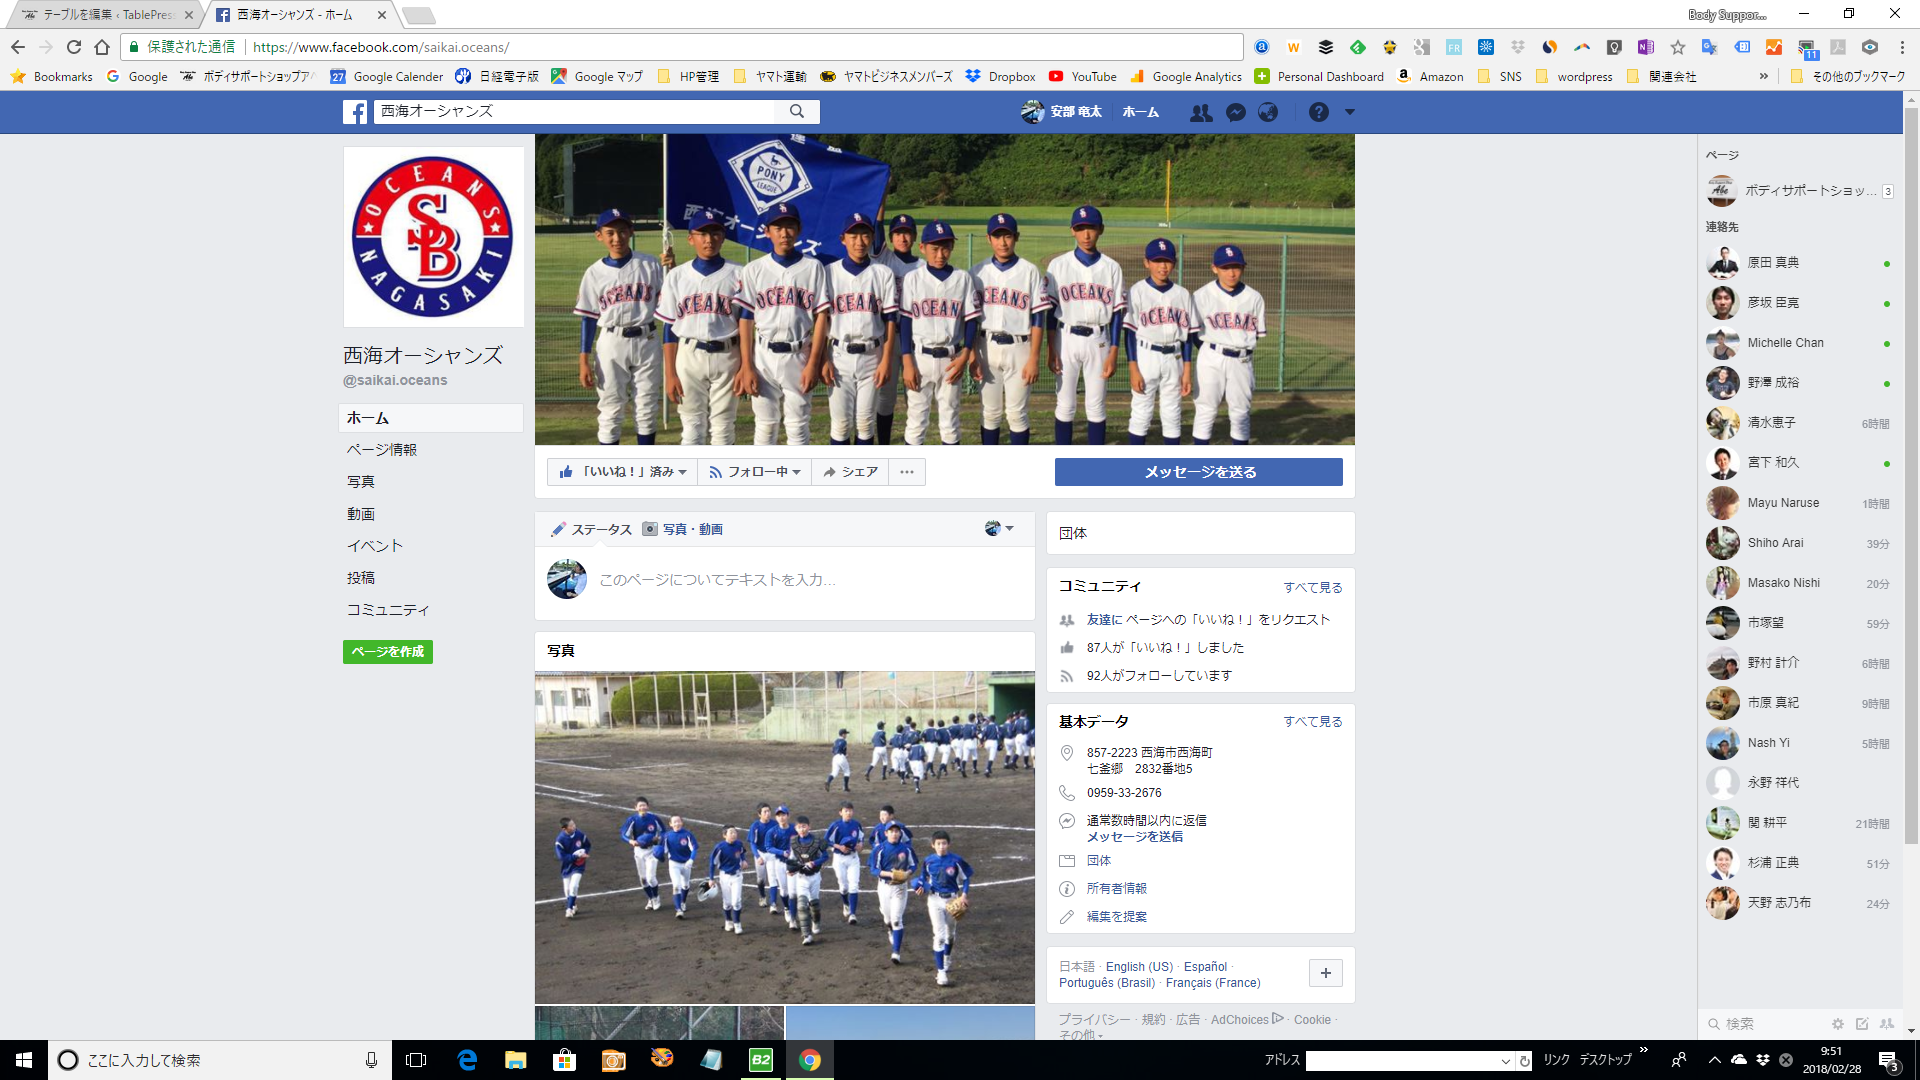Viewport: 1920px width, 1080px height.
Task: Click メッセージを送る button
Action: [1199, 472]
